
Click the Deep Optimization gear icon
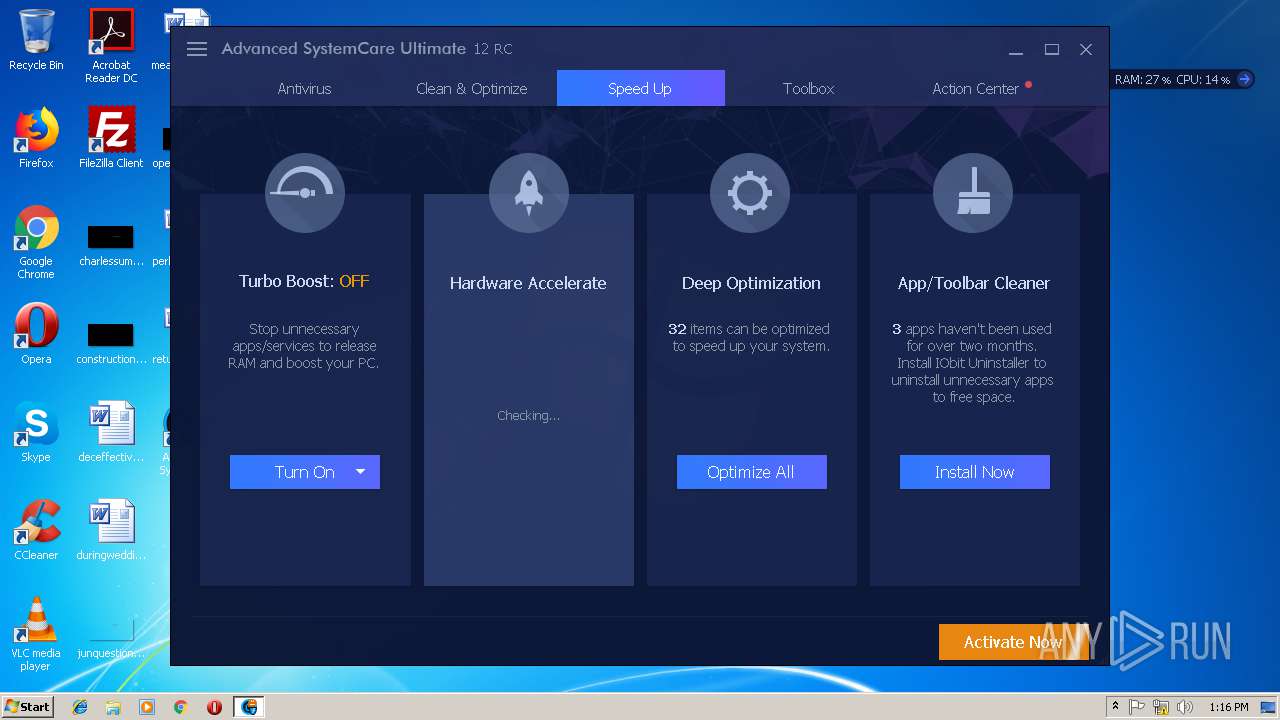[750, 193]
